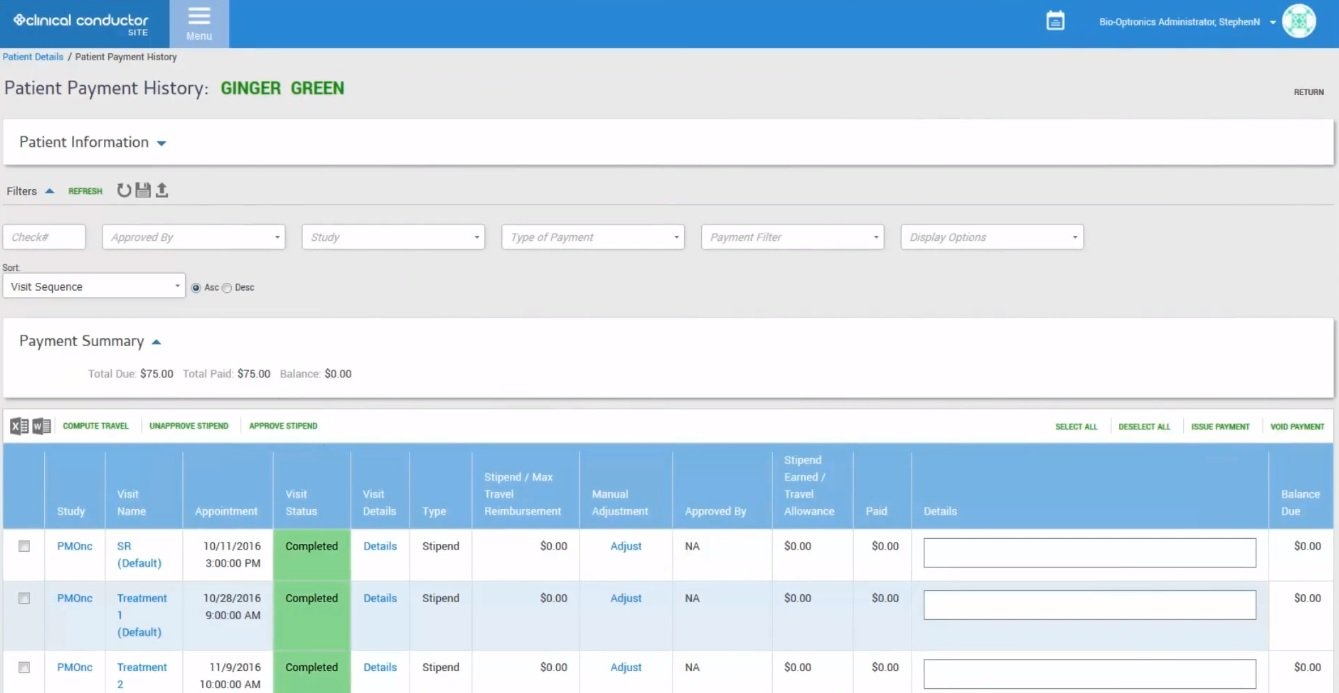Open the Approved By dropdown

point(196,237)
